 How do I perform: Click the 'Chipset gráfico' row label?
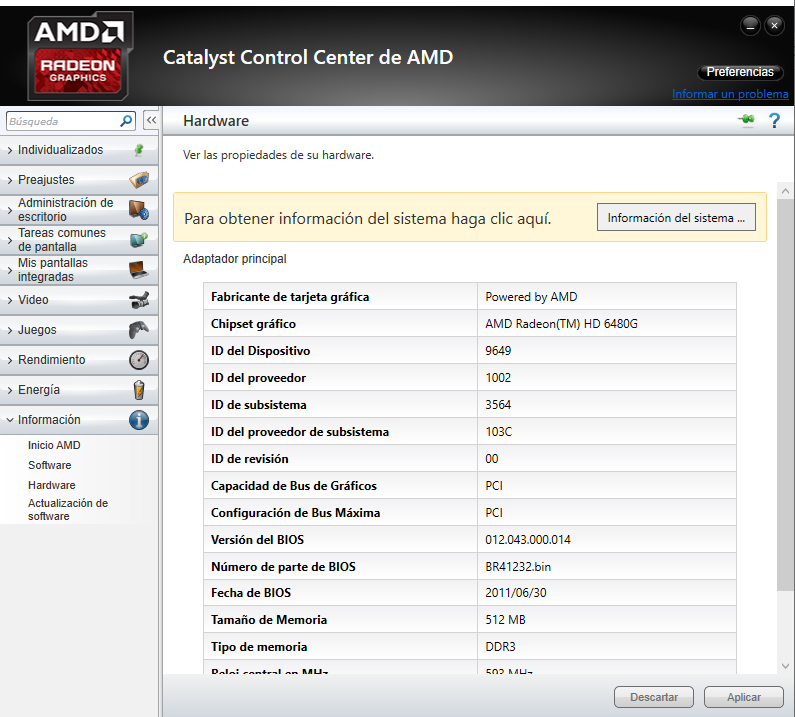(253, 324)
